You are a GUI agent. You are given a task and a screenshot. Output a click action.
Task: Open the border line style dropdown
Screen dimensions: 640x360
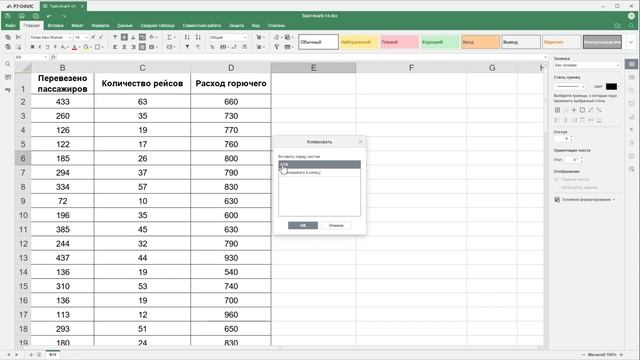click(570, 87)
